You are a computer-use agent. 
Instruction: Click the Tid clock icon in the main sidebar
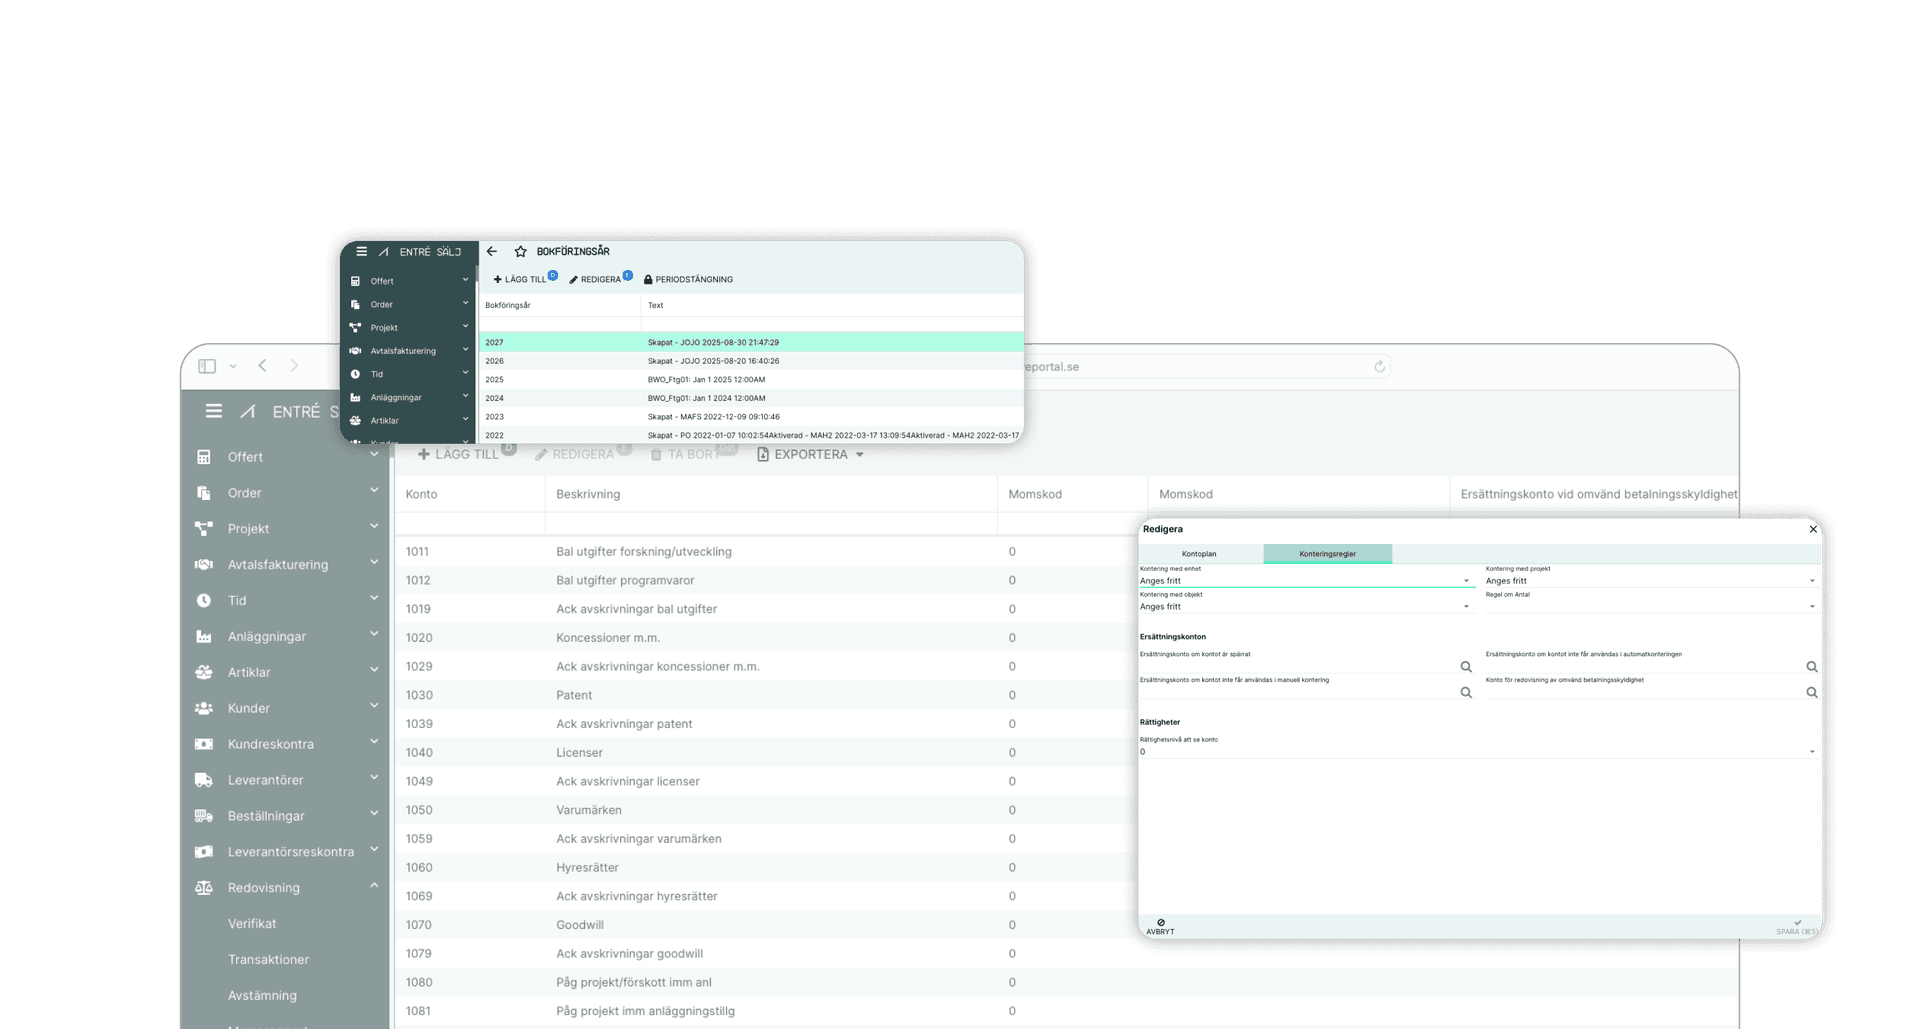pyautogui.click(x=204, y=601)
